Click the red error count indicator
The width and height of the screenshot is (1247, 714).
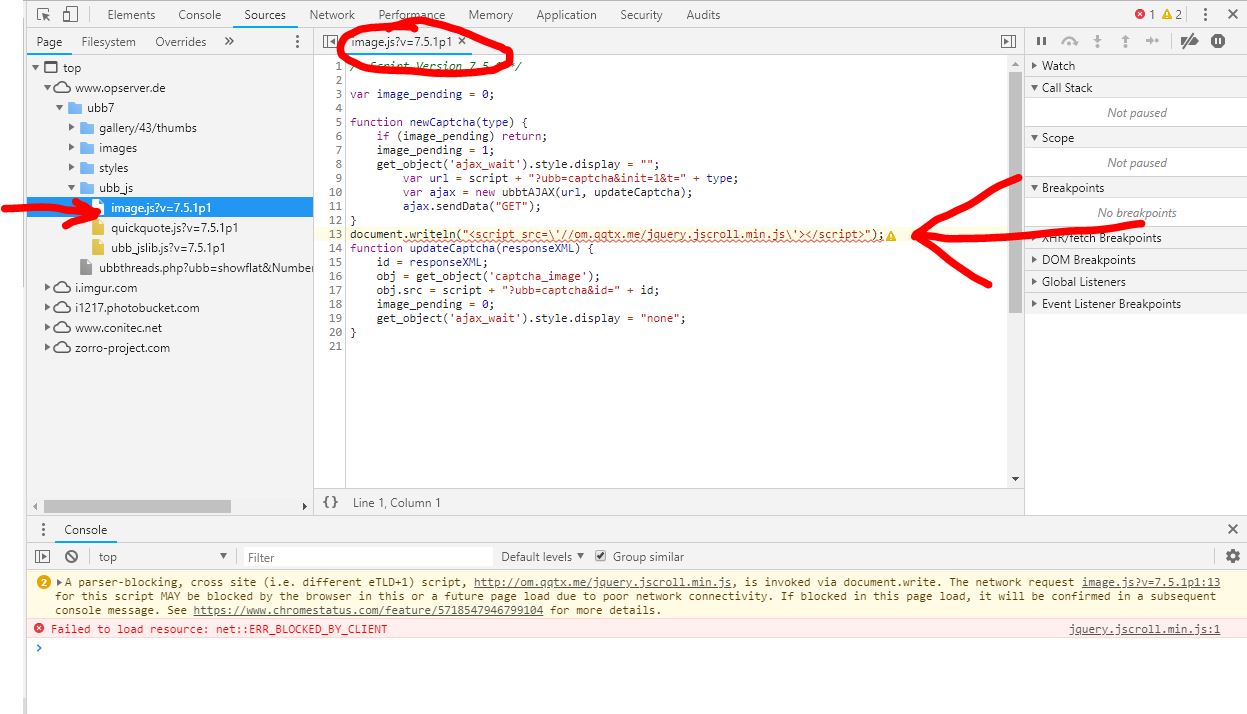pyautogui.click(x=1145, y=15)
